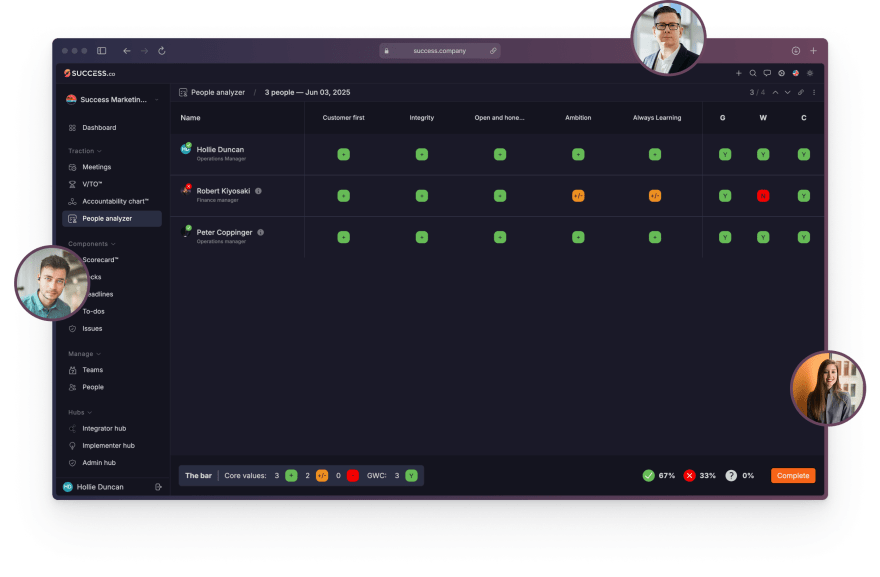The height and width of the screenshot is (577, 880).
Task: Click the logout icon beside Hollie Duncan
Action: 158,487
